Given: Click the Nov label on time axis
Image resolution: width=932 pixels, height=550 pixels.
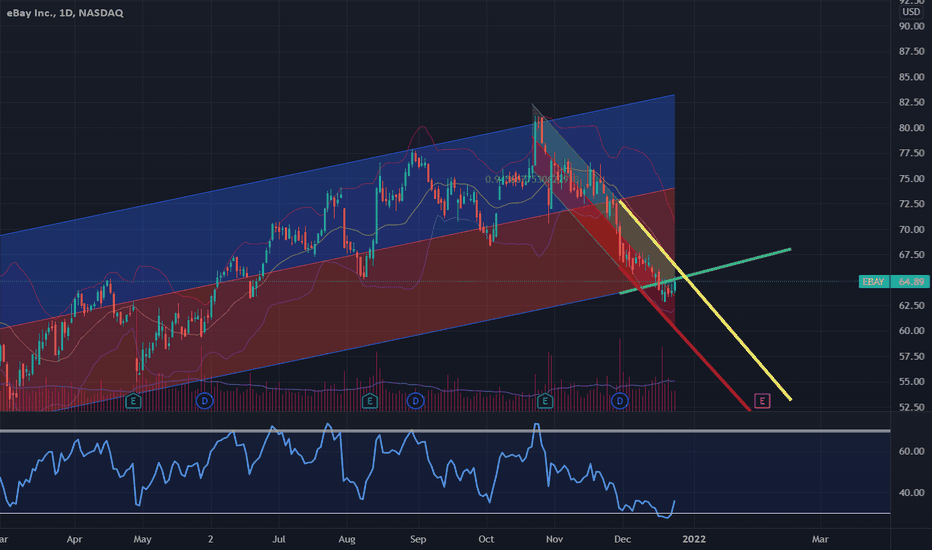Looking at the screenshot, I should 554,539.
